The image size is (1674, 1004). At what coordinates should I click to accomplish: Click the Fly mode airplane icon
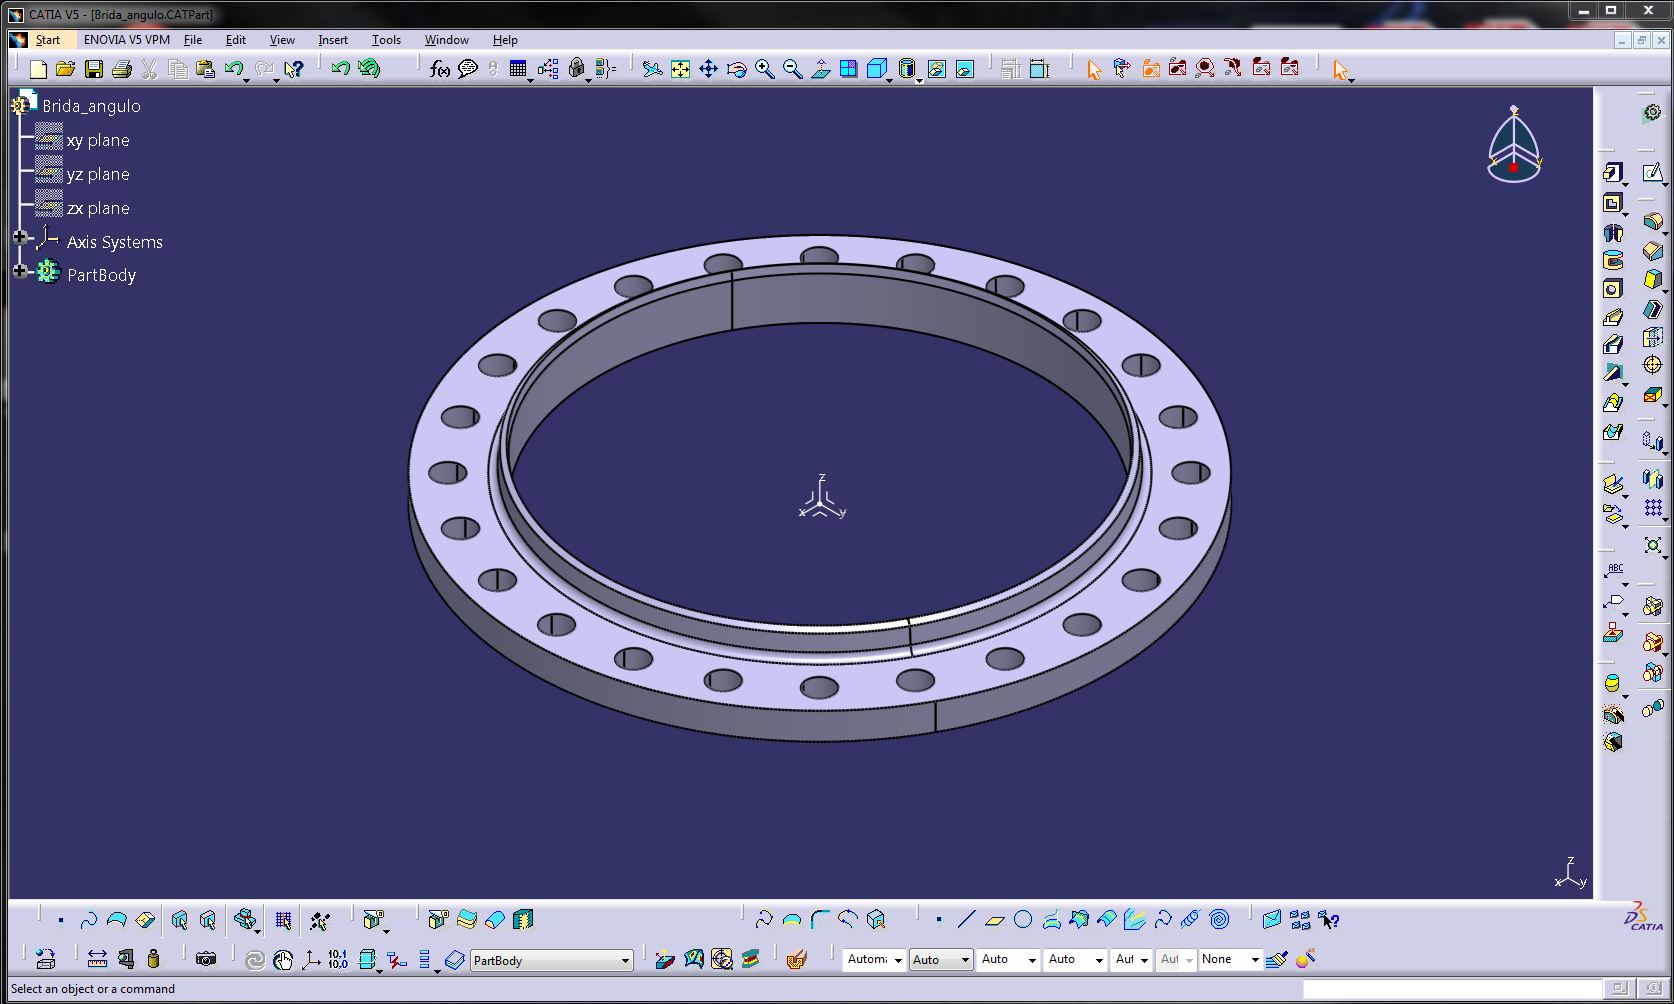652,69
